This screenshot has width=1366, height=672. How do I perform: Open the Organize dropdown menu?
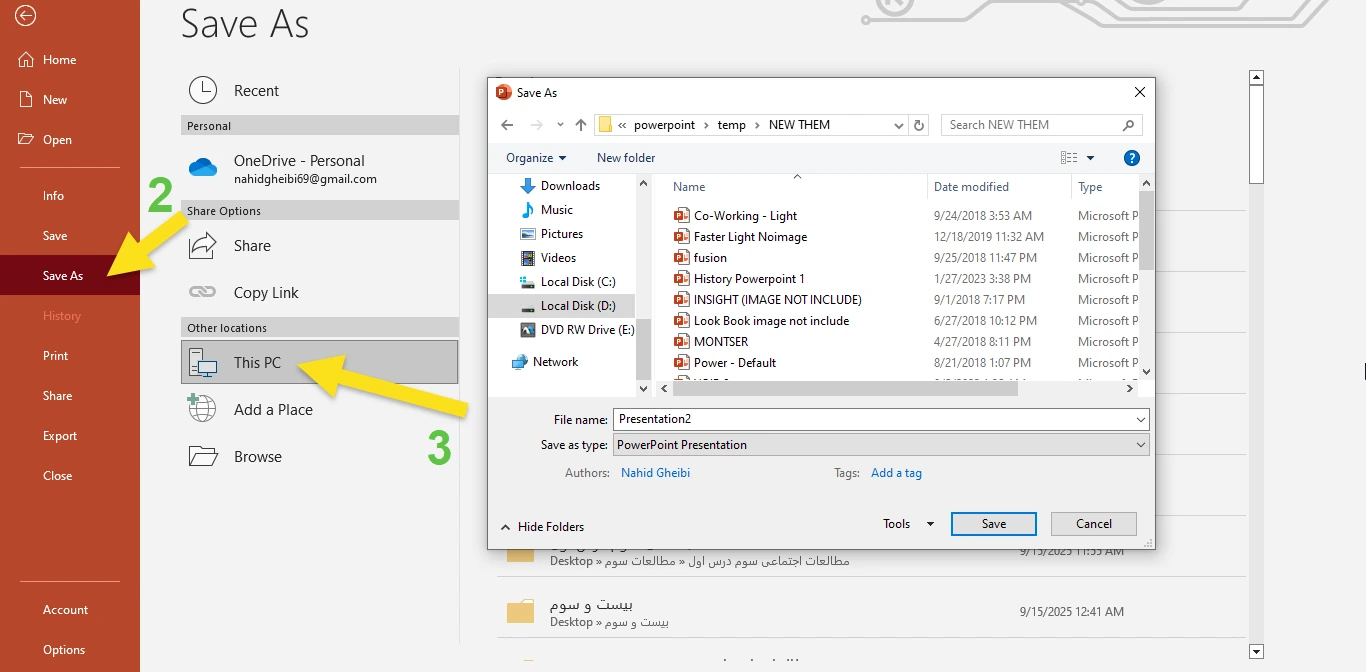click(x=536, y=158)
